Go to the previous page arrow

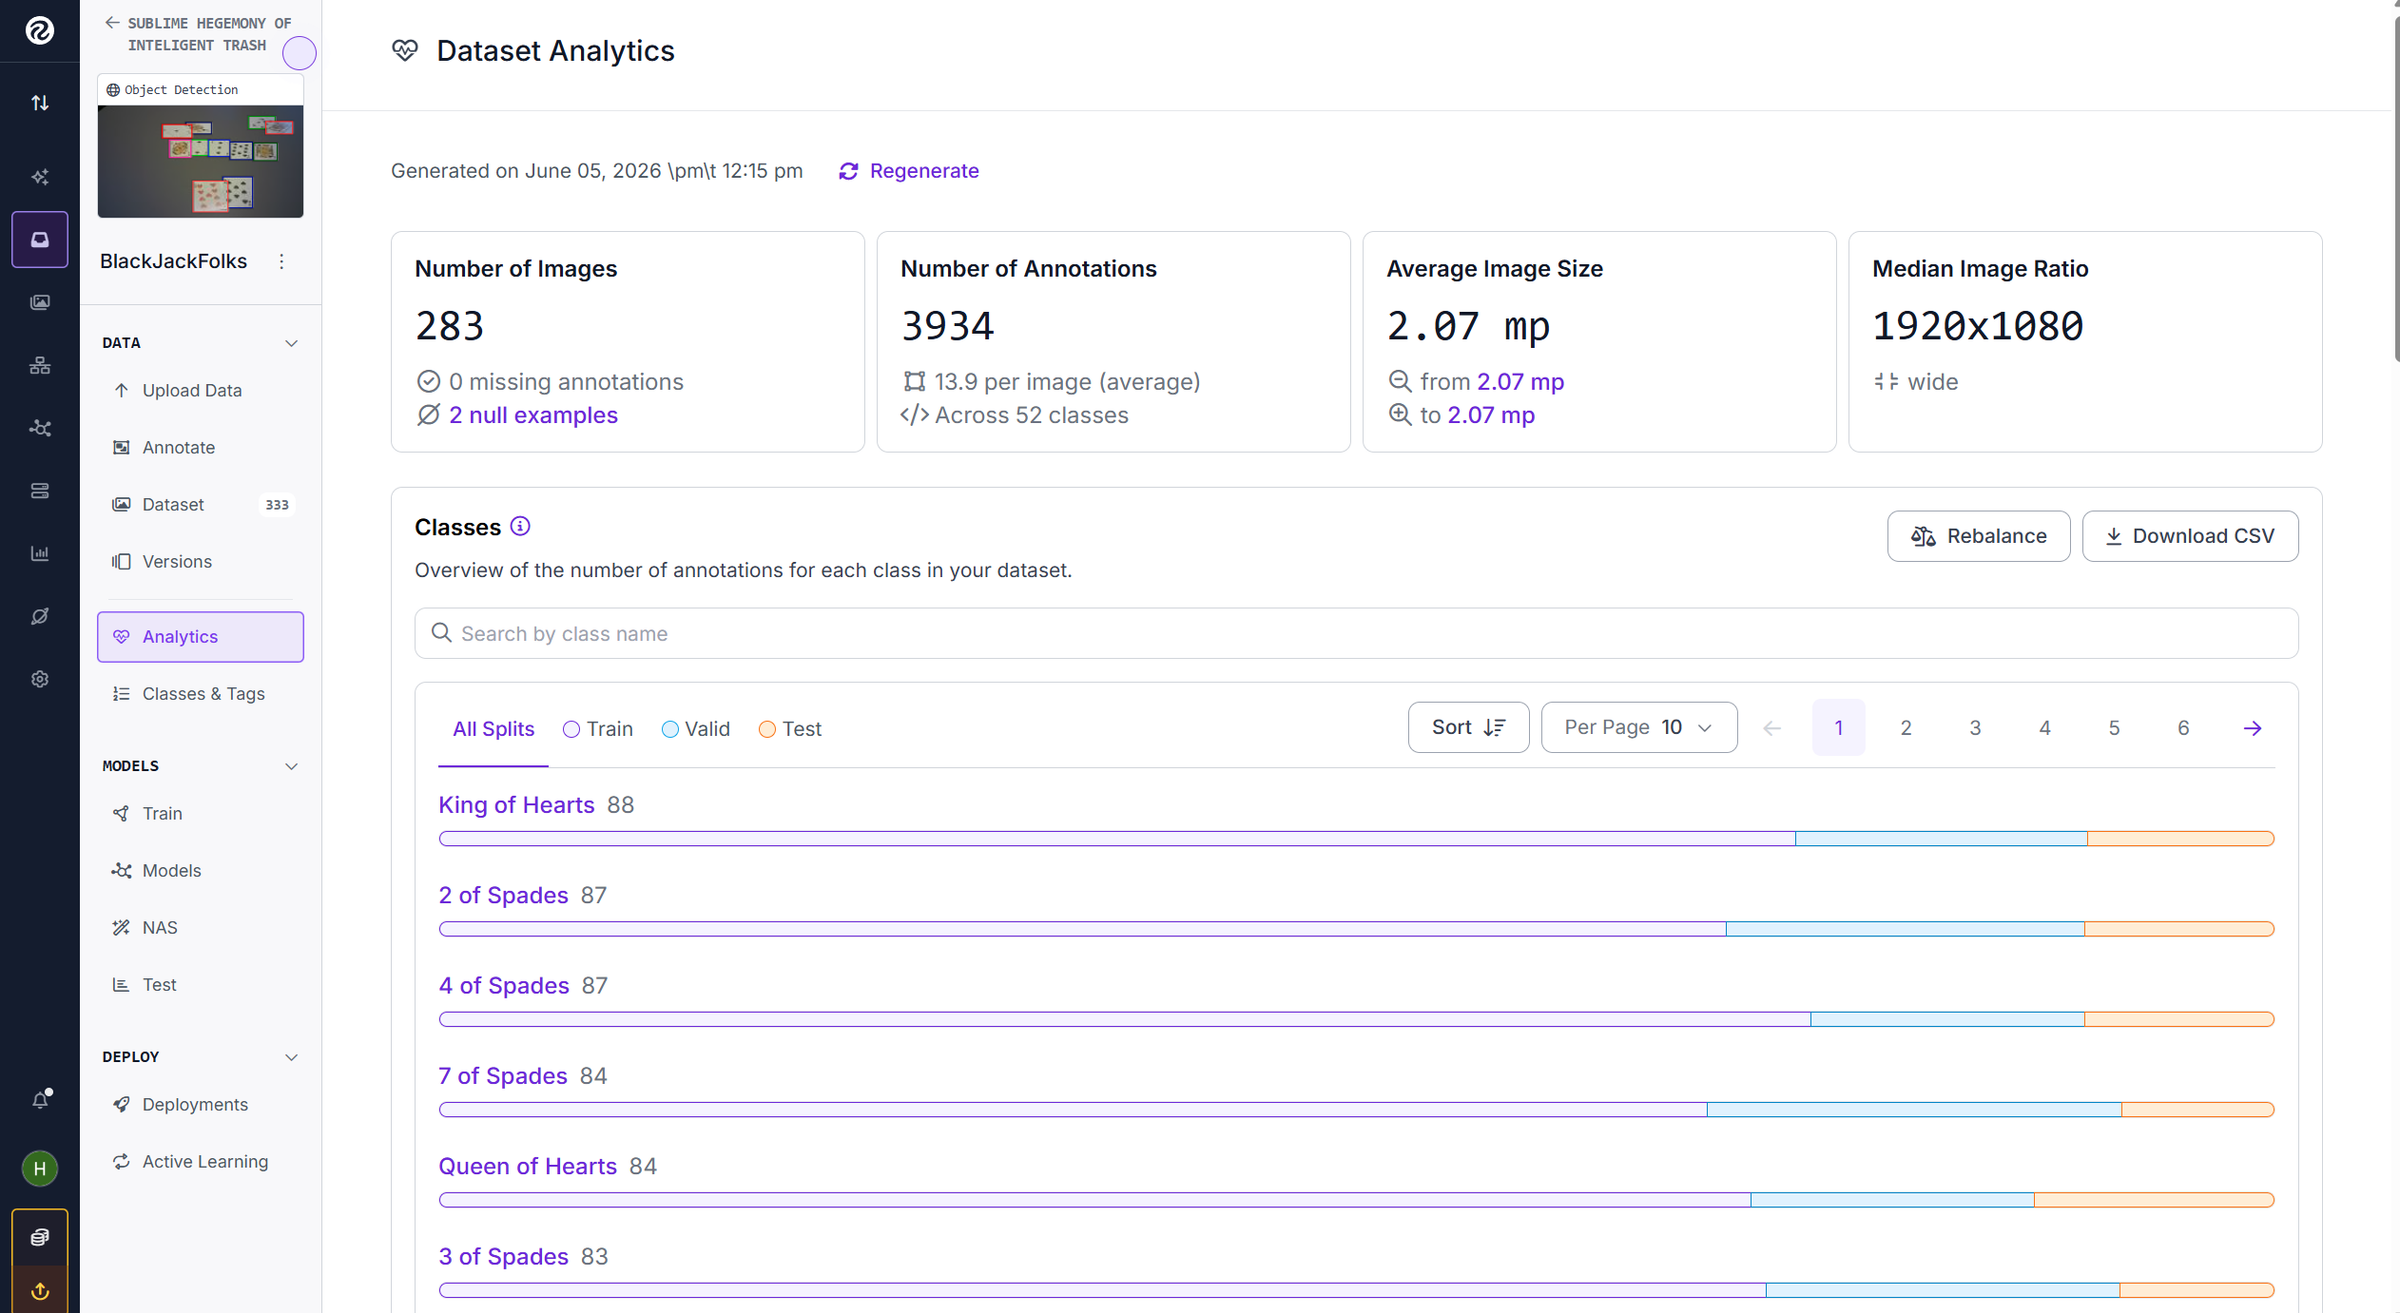(x=1772, y=728)
